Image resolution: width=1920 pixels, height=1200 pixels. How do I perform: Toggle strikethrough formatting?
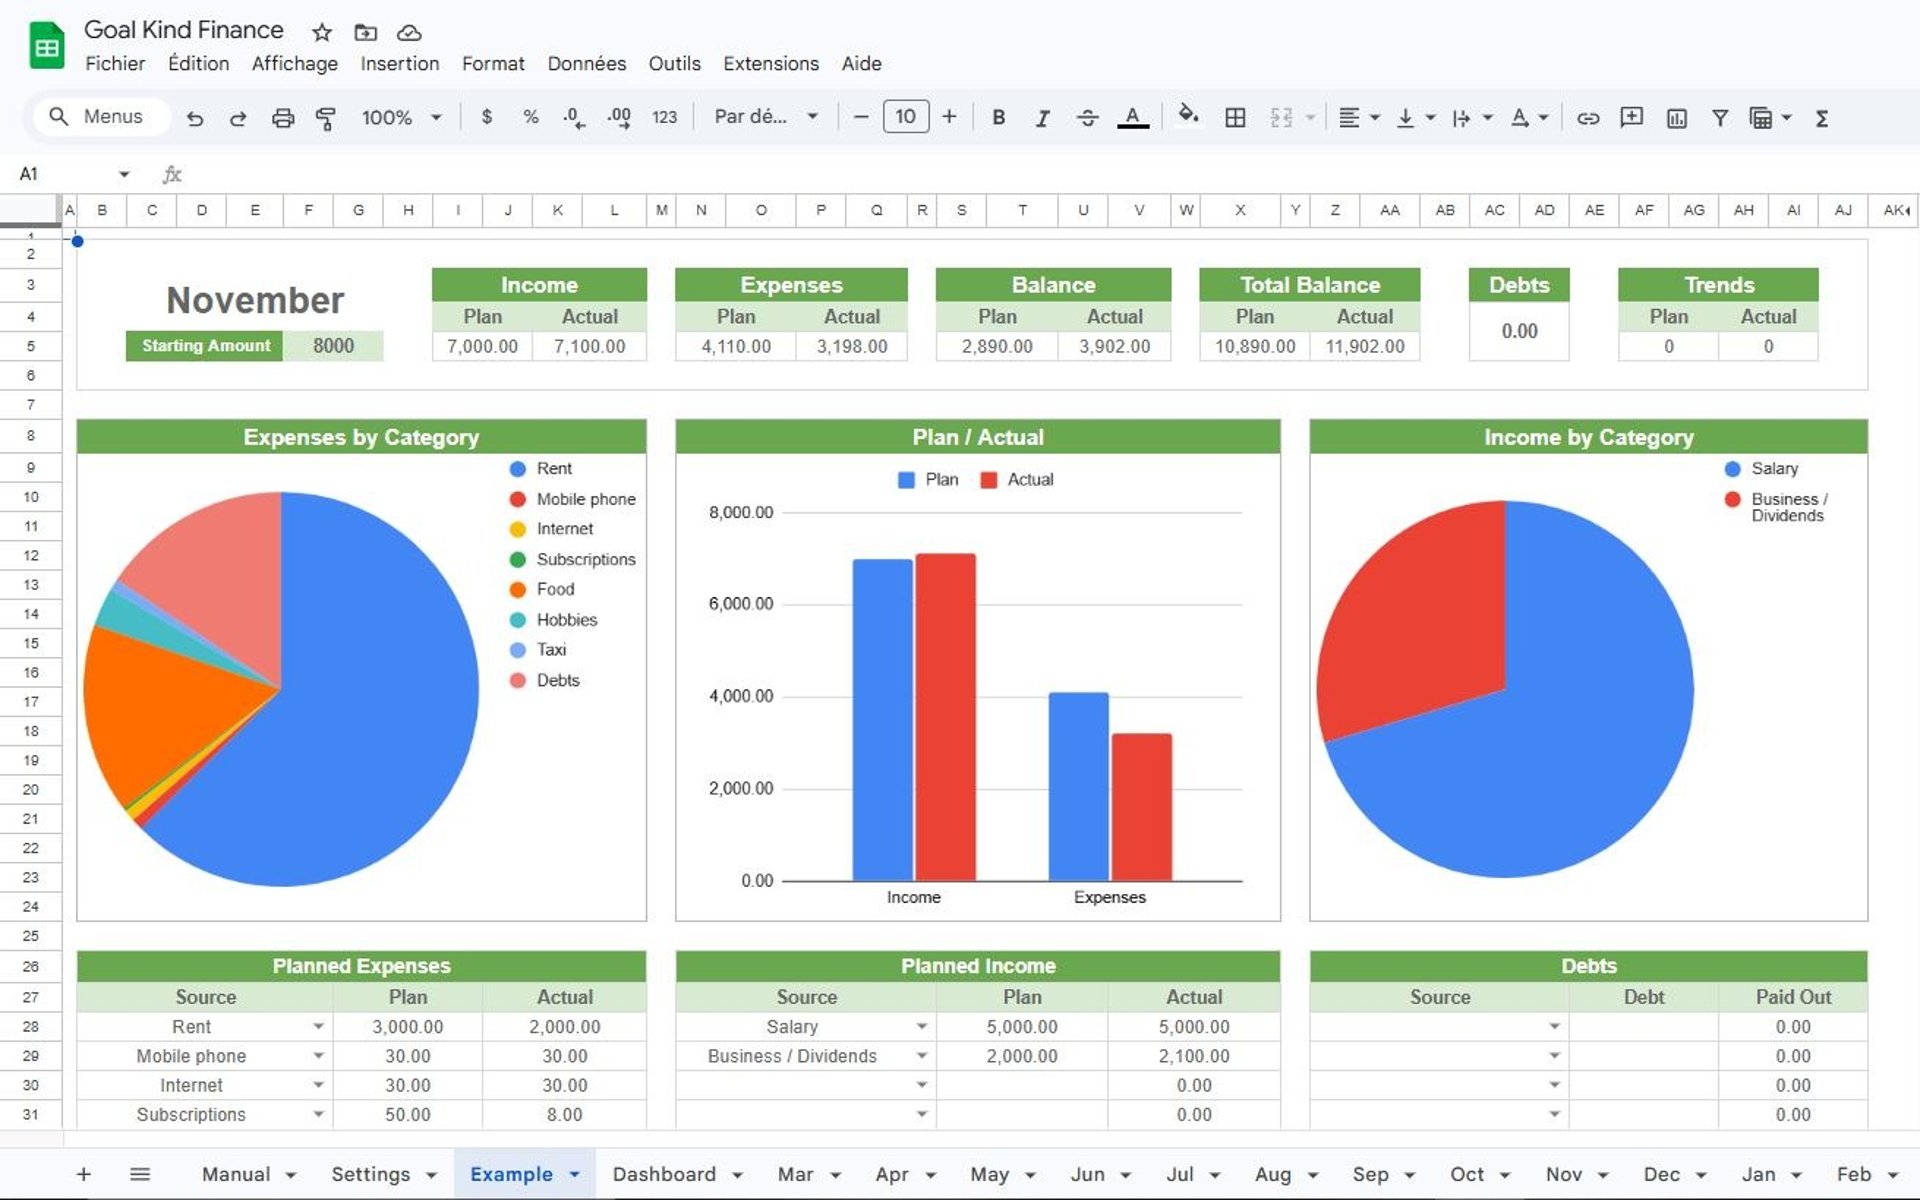pos(1087,118)
